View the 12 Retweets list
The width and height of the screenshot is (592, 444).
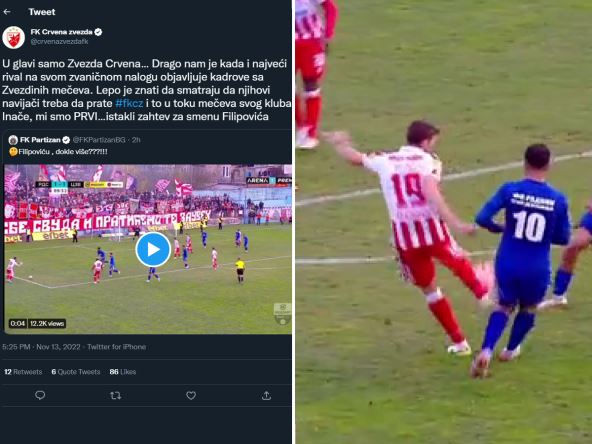click(23, 372)
